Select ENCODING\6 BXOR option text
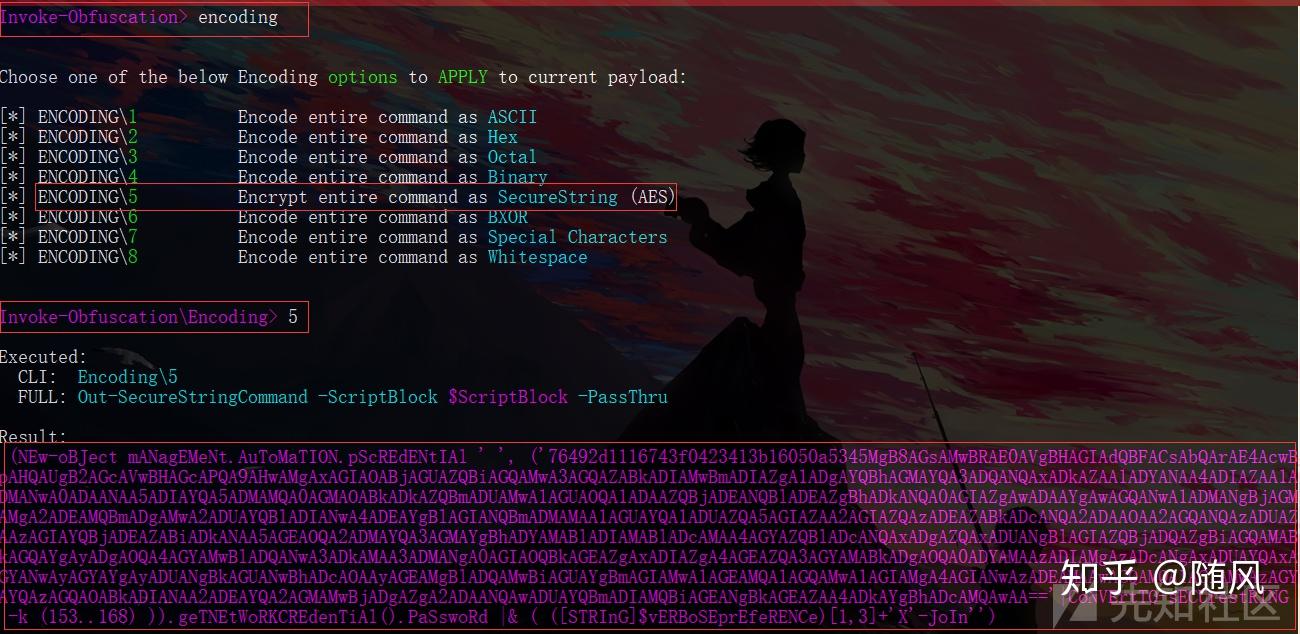This screenshot has height=634, width=1300. (x=264, y=217)
